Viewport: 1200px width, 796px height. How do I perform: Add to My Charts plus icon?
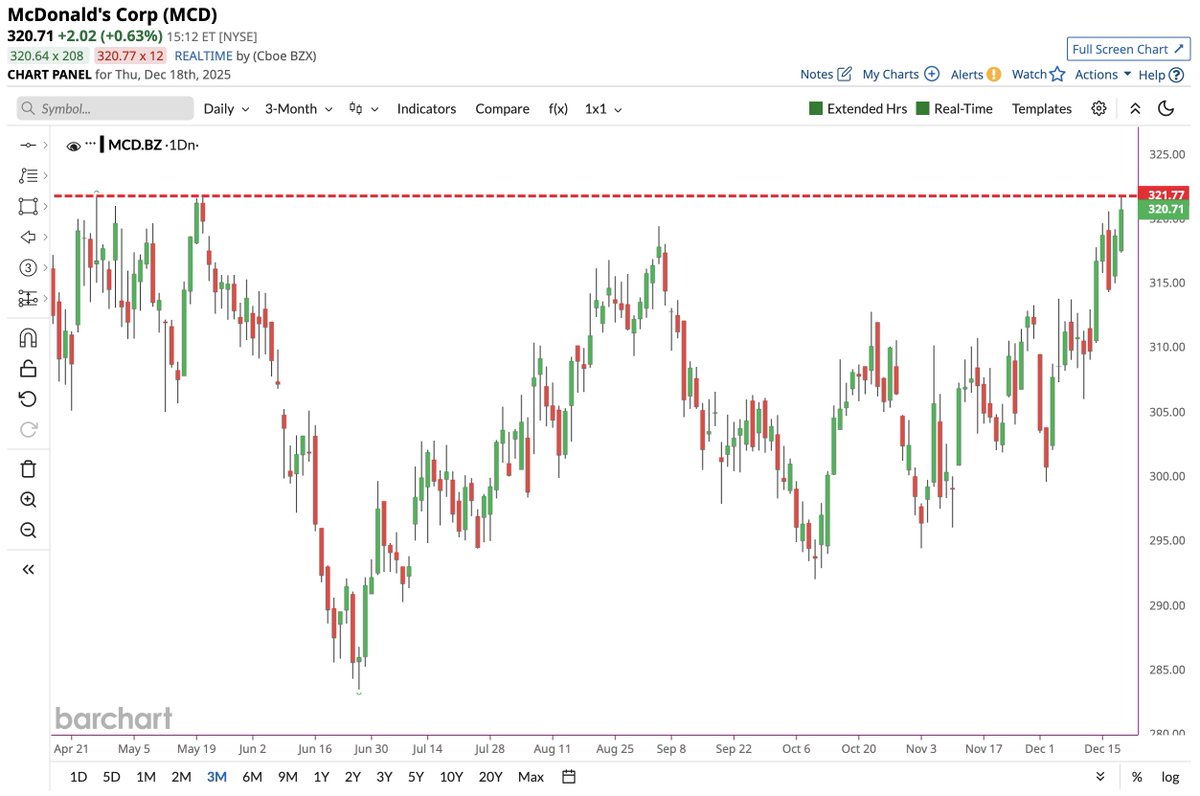[931, 74]
